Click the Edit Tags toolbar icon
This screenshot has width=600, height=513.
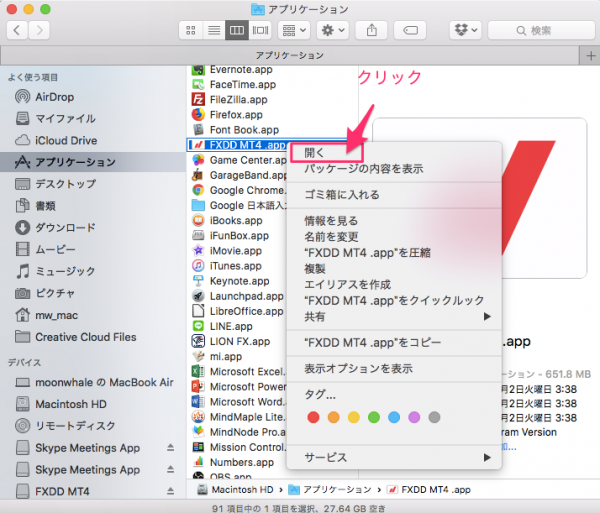[410, 30]
